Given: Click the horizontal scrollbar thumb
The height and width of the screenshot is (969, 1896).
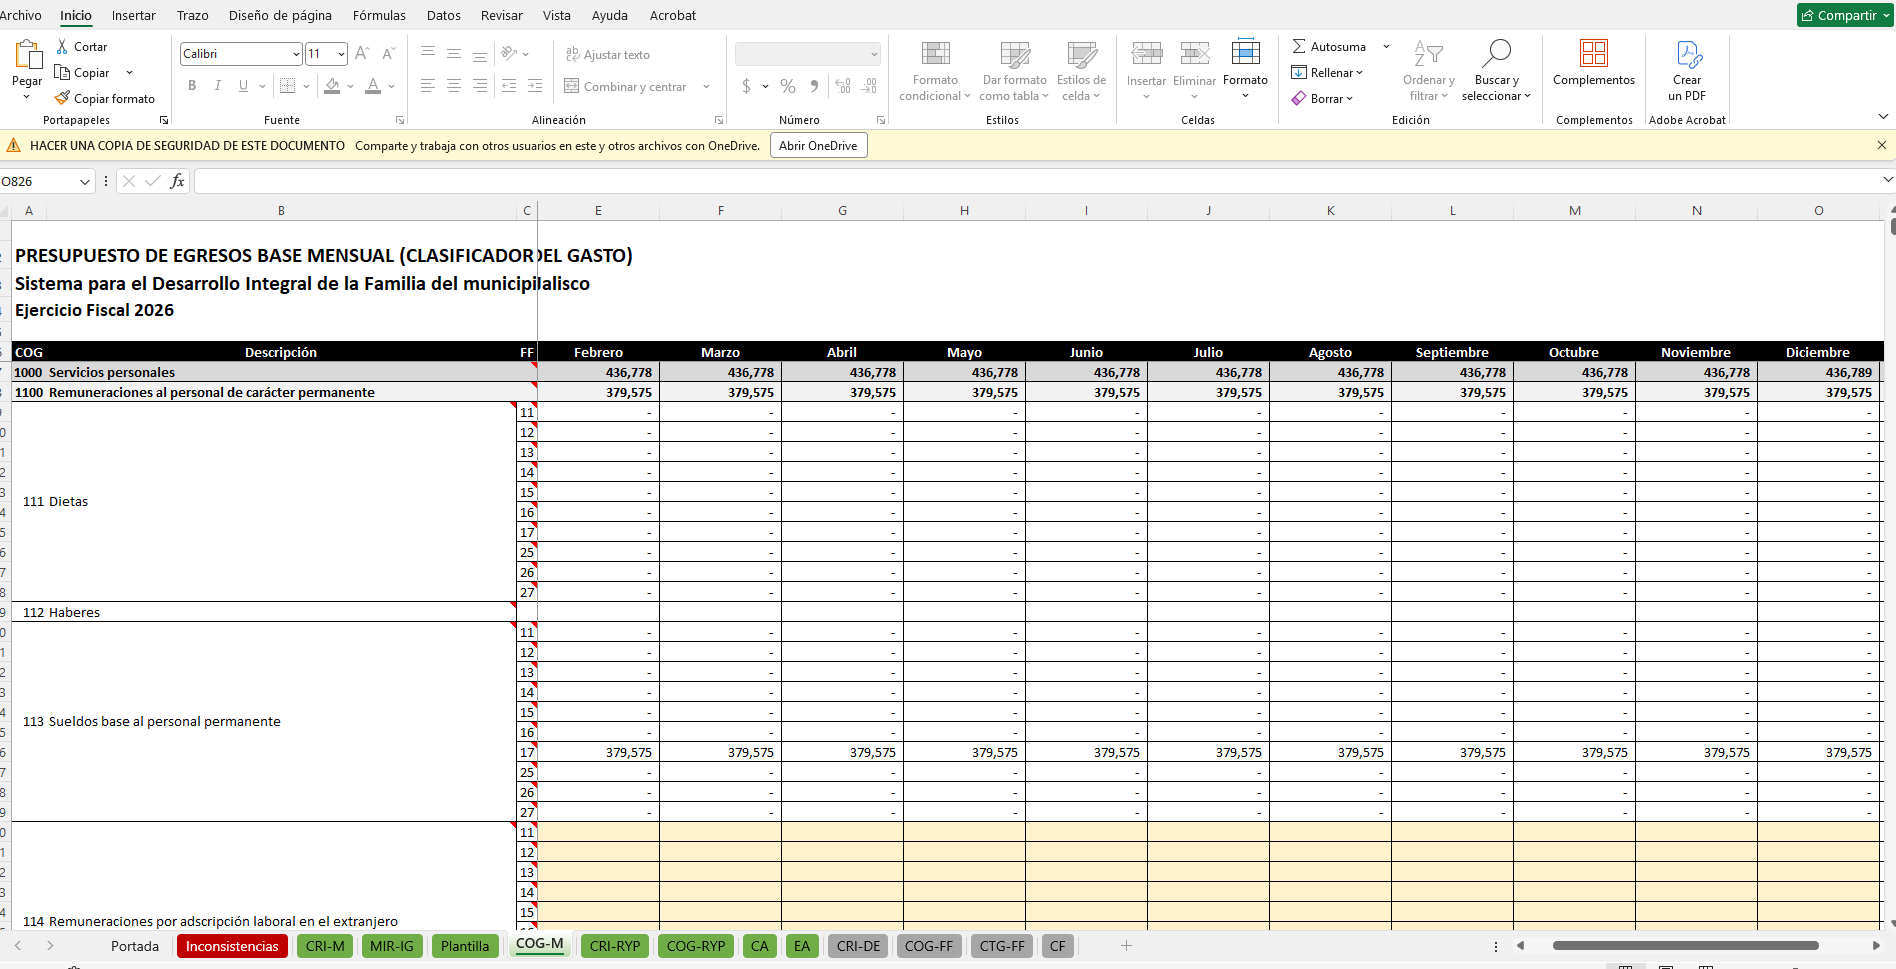Looking at the screenshot, I should 1685,946.
